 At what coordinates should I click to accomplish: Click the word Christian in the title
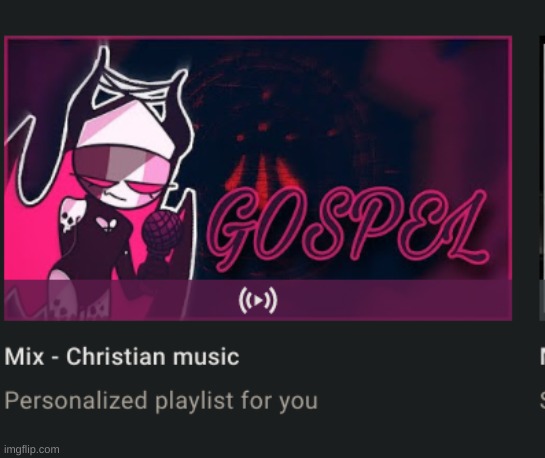coord(116,357)
